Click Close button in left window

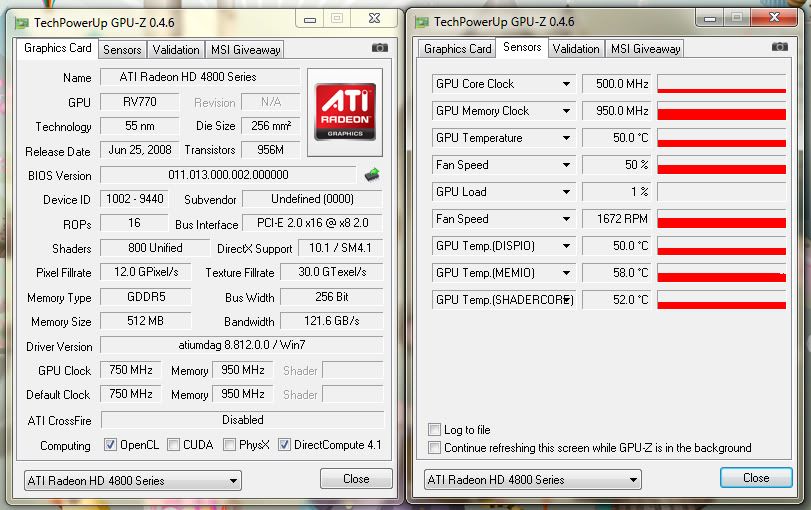coord(356,479)
